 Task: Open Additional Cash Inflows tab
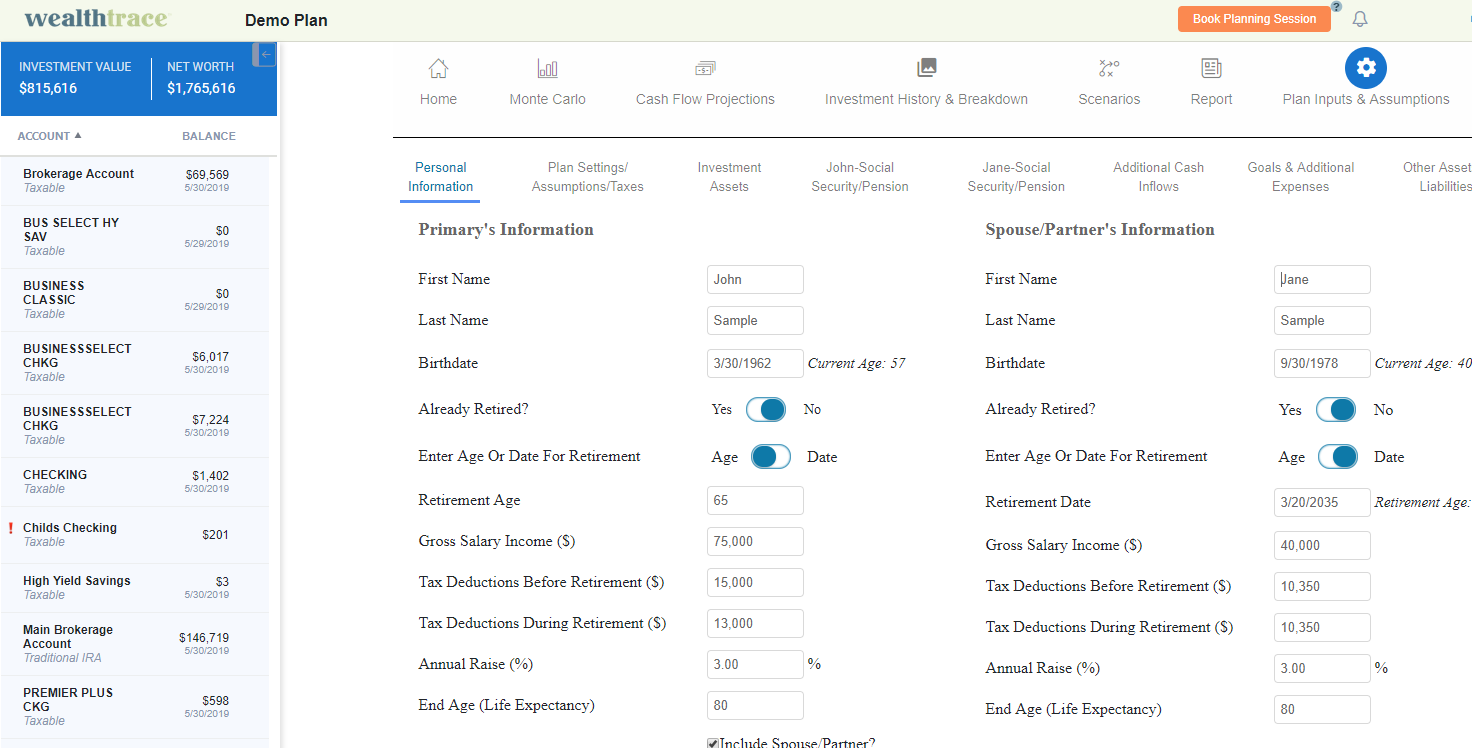tap(1158, 177)
